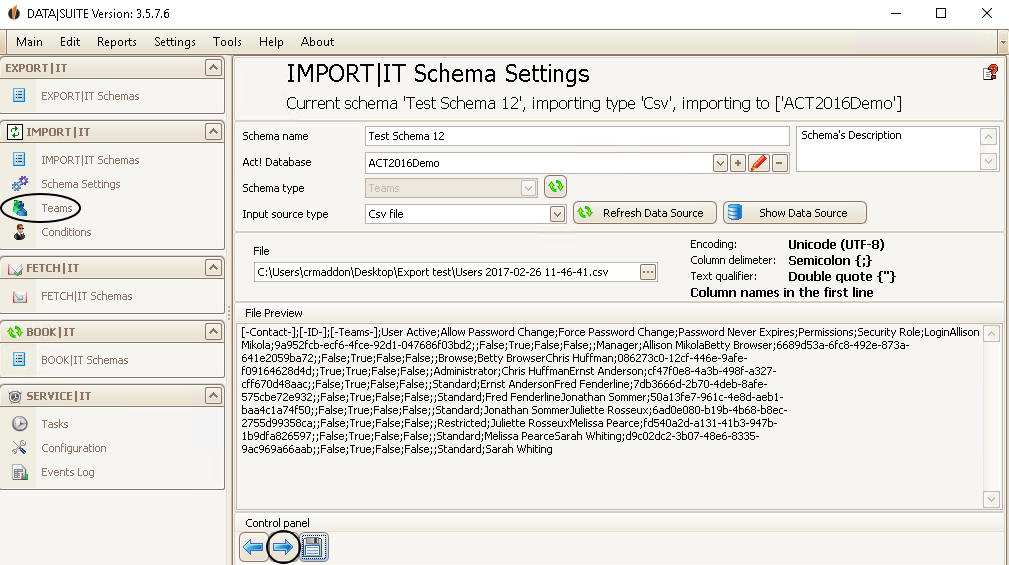The height and width of the screenshot is (565, 1009).
Task: Go to next step with blue right arrow
Action: [283, 547]
